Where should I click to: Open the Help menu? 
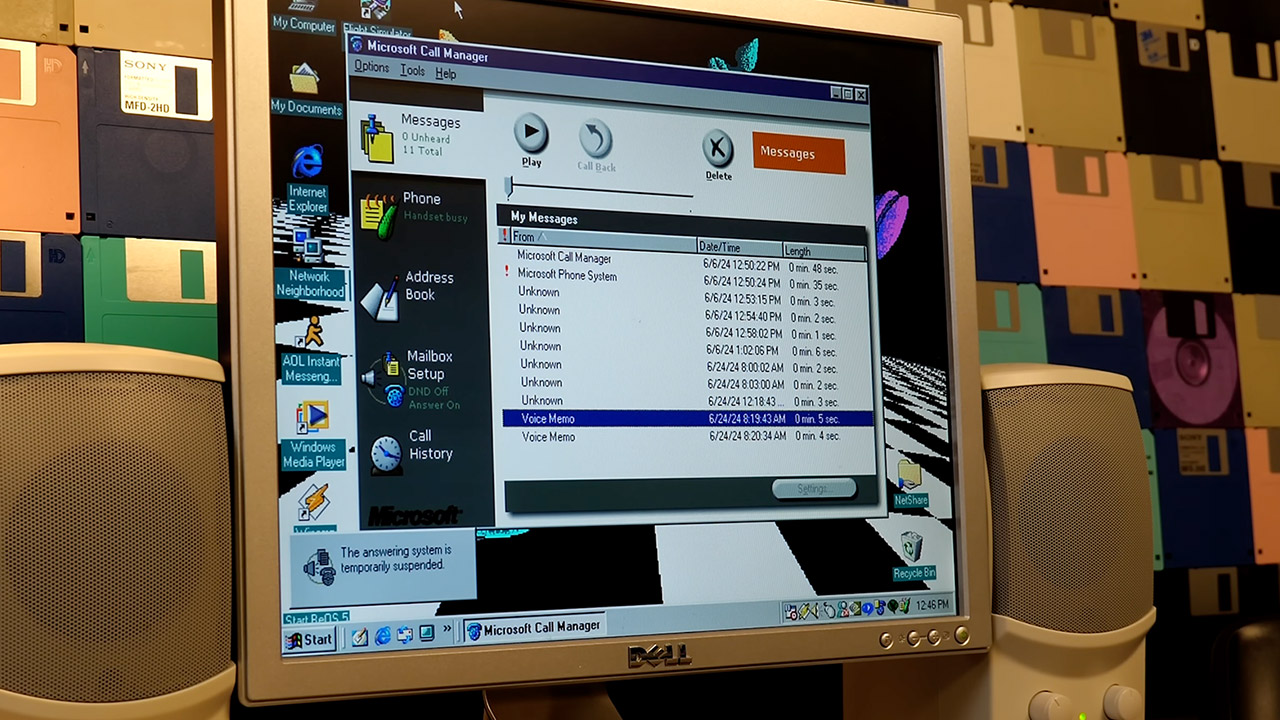click(x=446, y=74)
